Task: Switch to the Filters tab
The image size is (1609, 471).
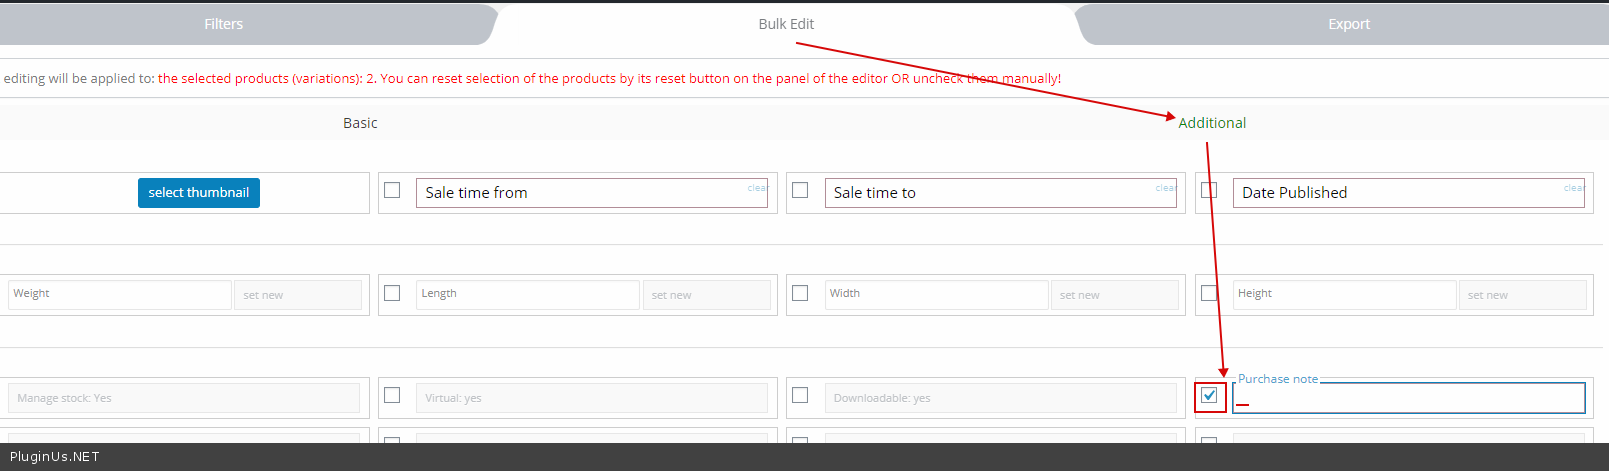Action: 223,24
